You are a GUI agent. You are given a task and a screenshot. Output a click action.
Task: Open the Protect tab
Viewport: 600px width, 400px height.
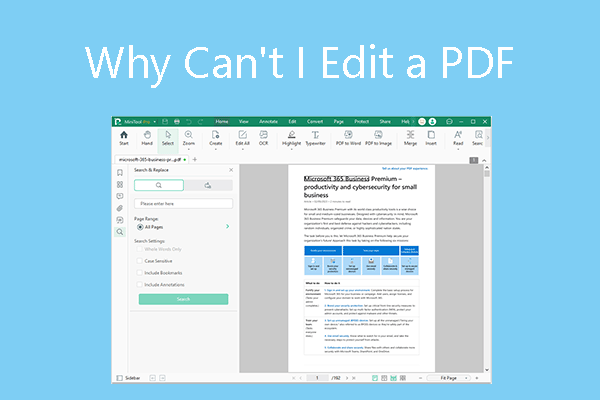tap(362, 121)
